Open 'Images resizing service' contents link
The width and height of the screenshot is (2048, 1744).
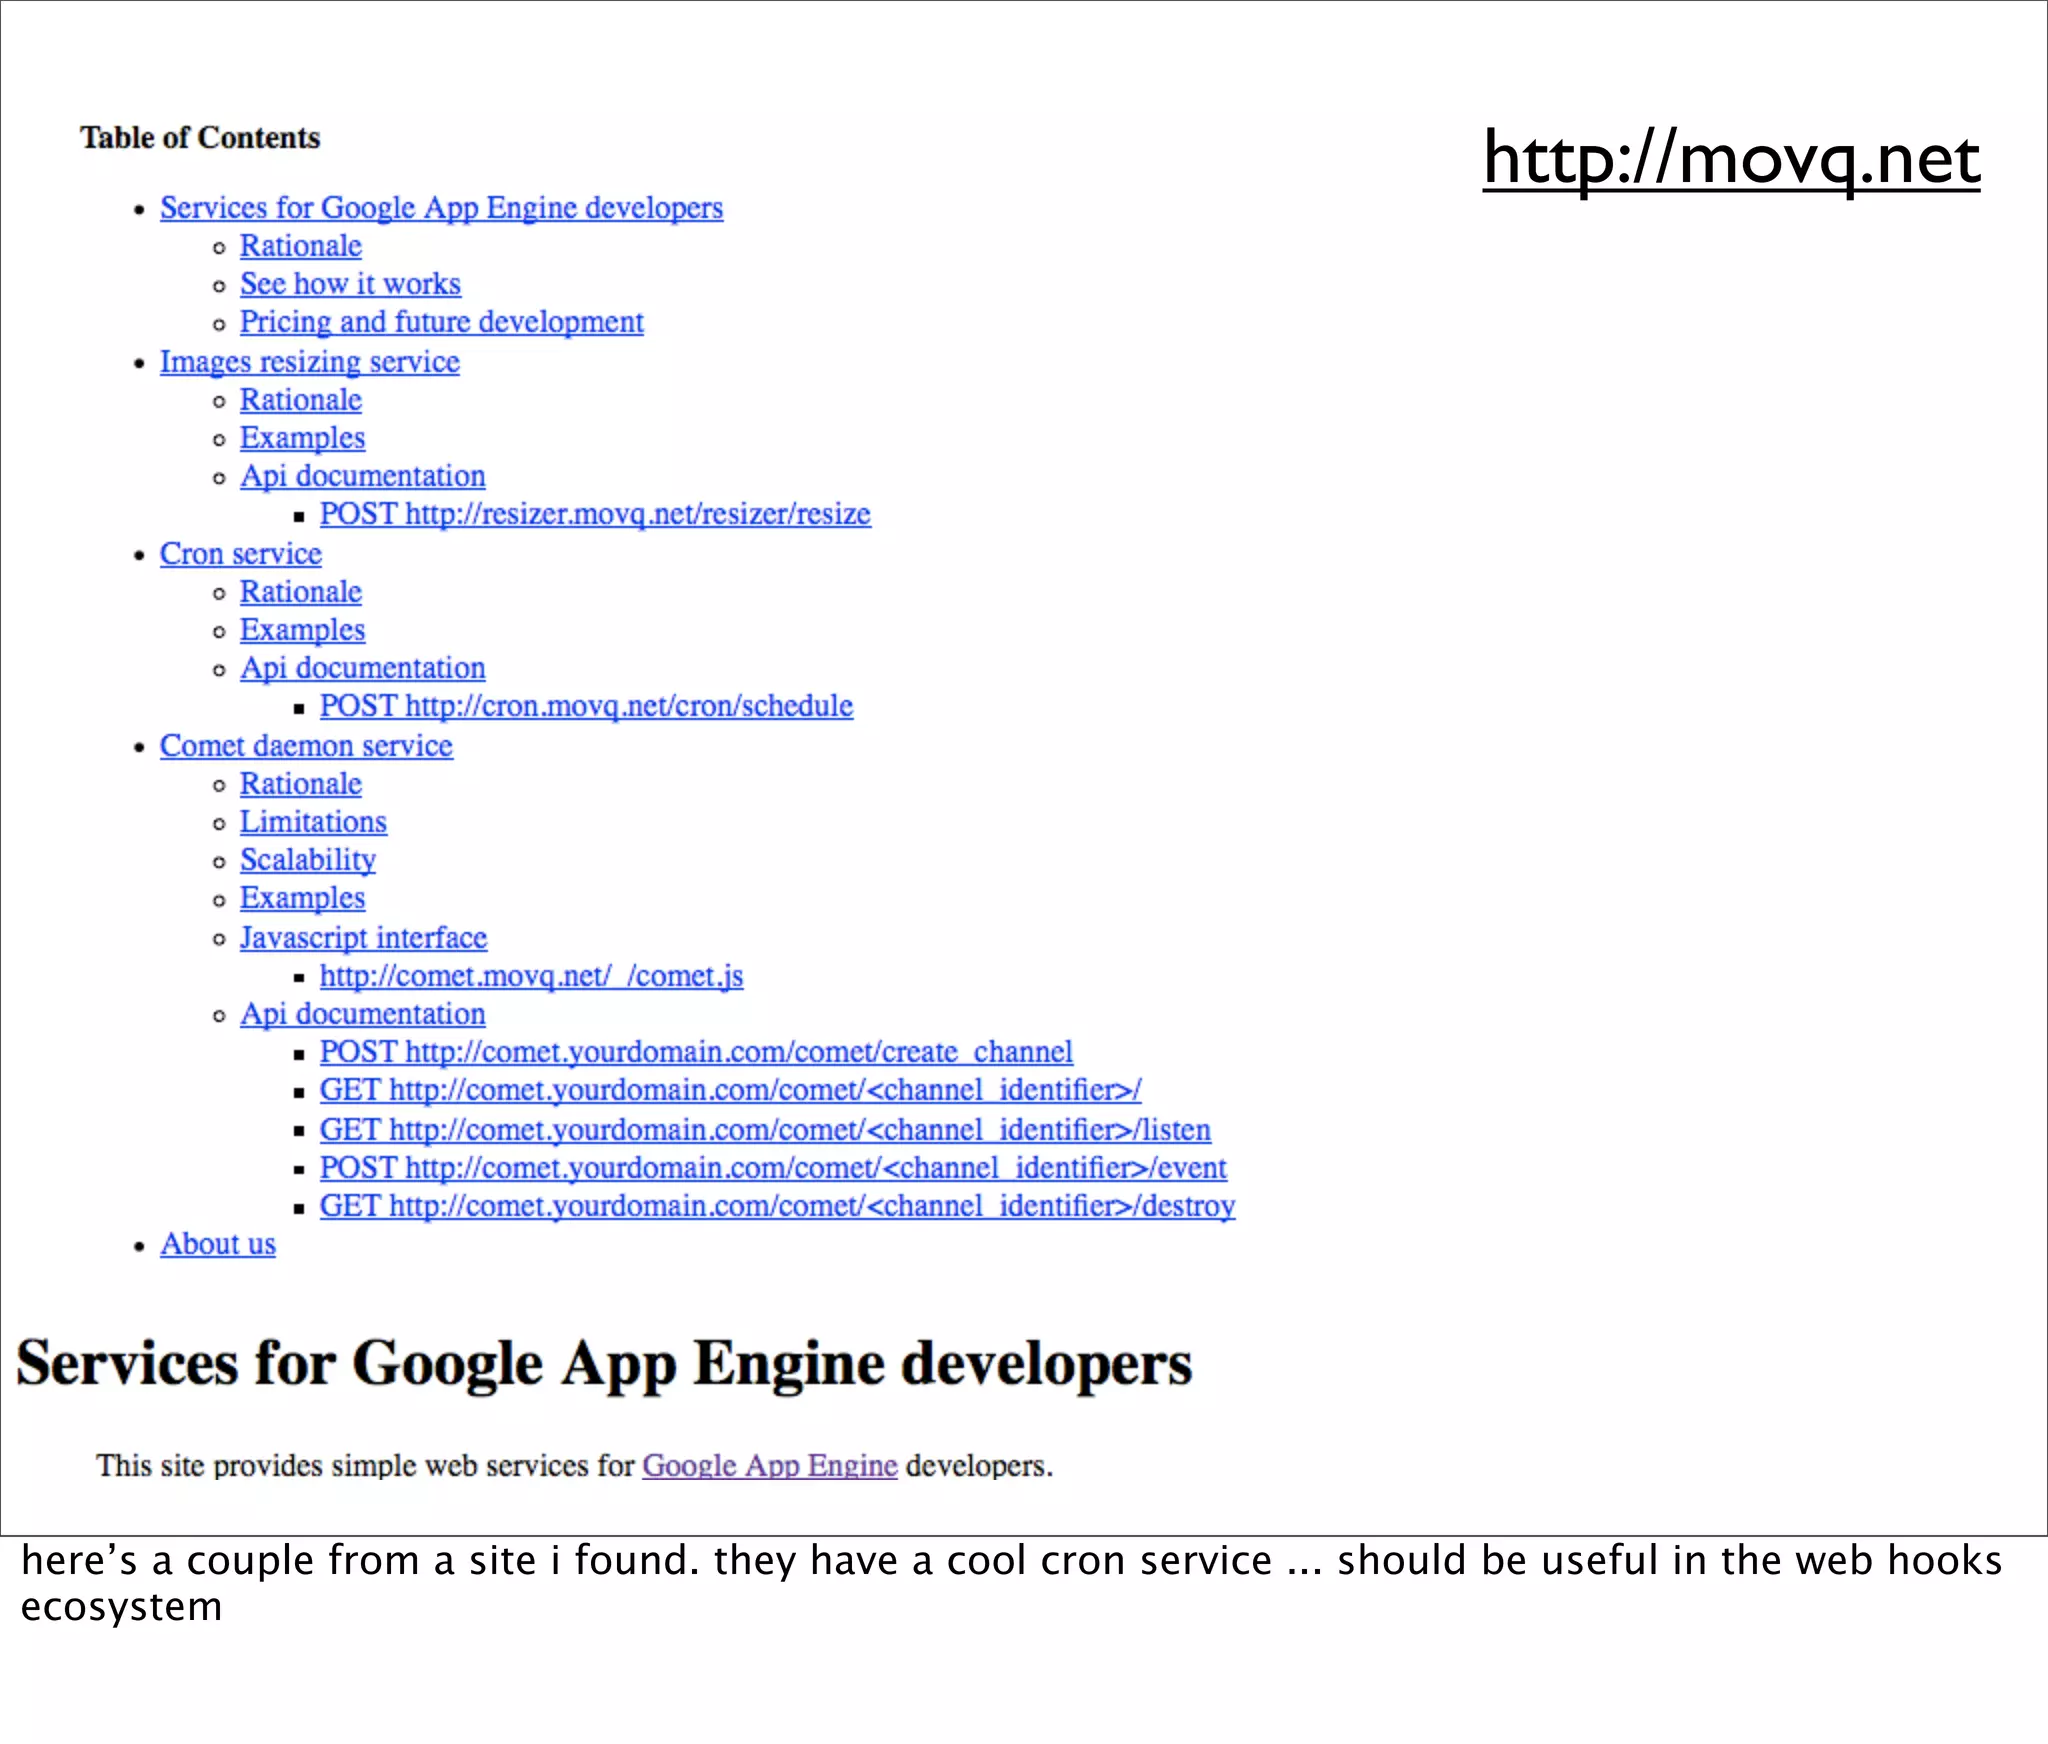309,362
